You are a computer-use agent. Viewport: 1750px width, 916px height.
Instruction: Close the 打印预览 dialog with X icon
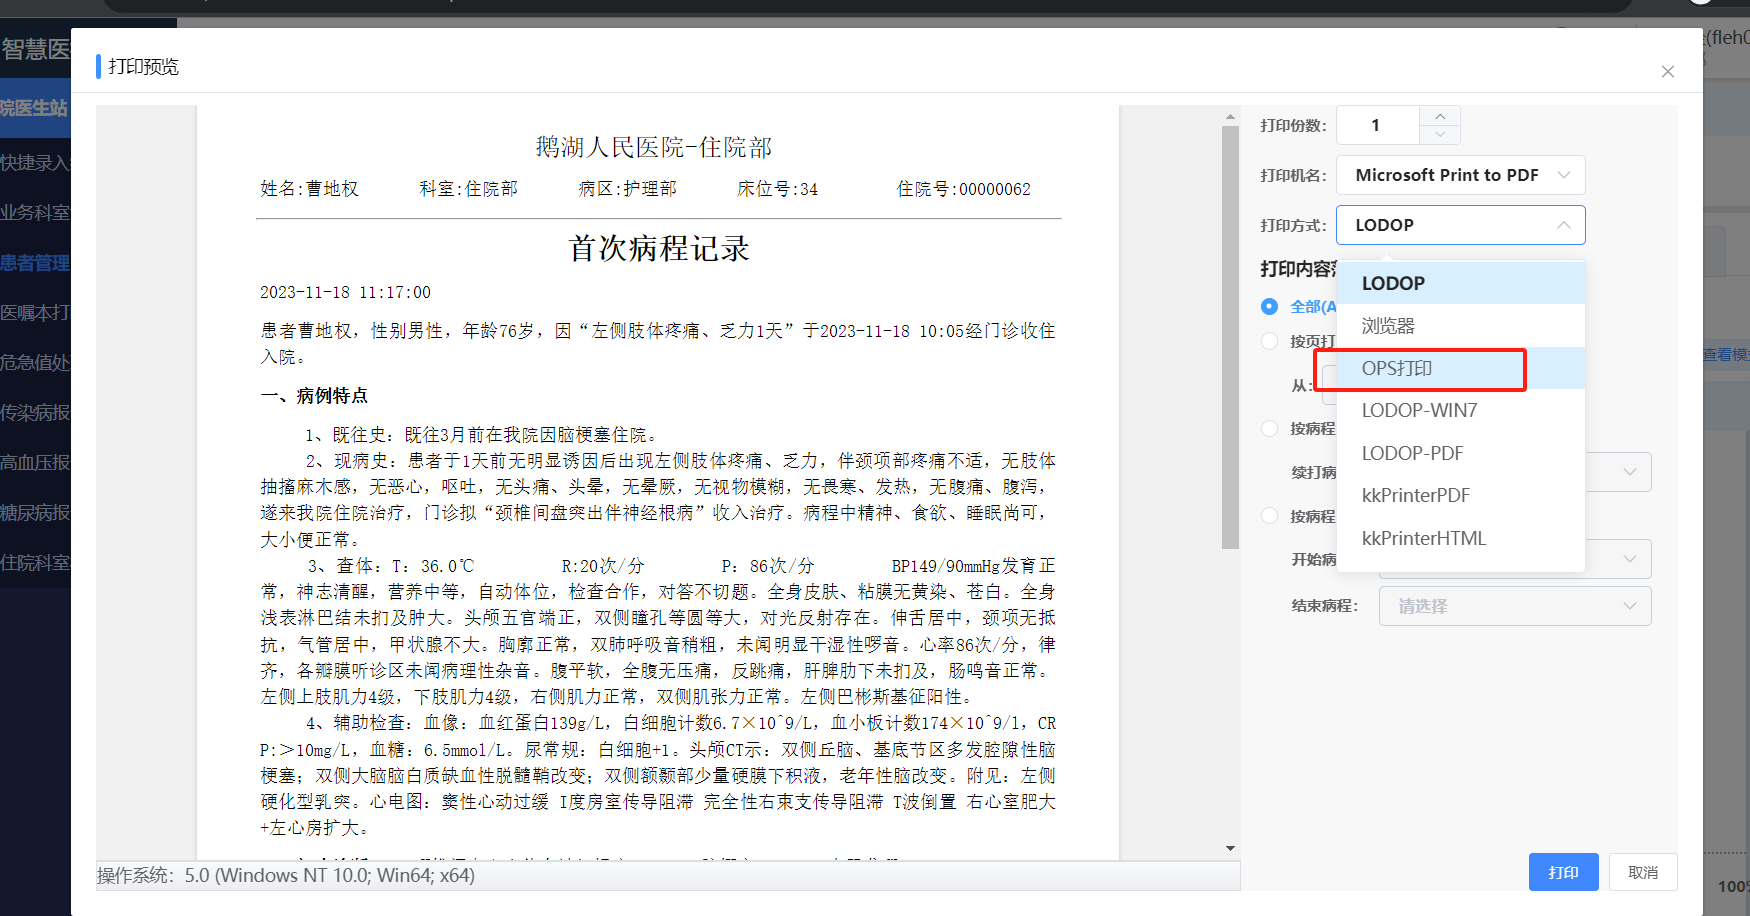click(x=1667, y=72)
